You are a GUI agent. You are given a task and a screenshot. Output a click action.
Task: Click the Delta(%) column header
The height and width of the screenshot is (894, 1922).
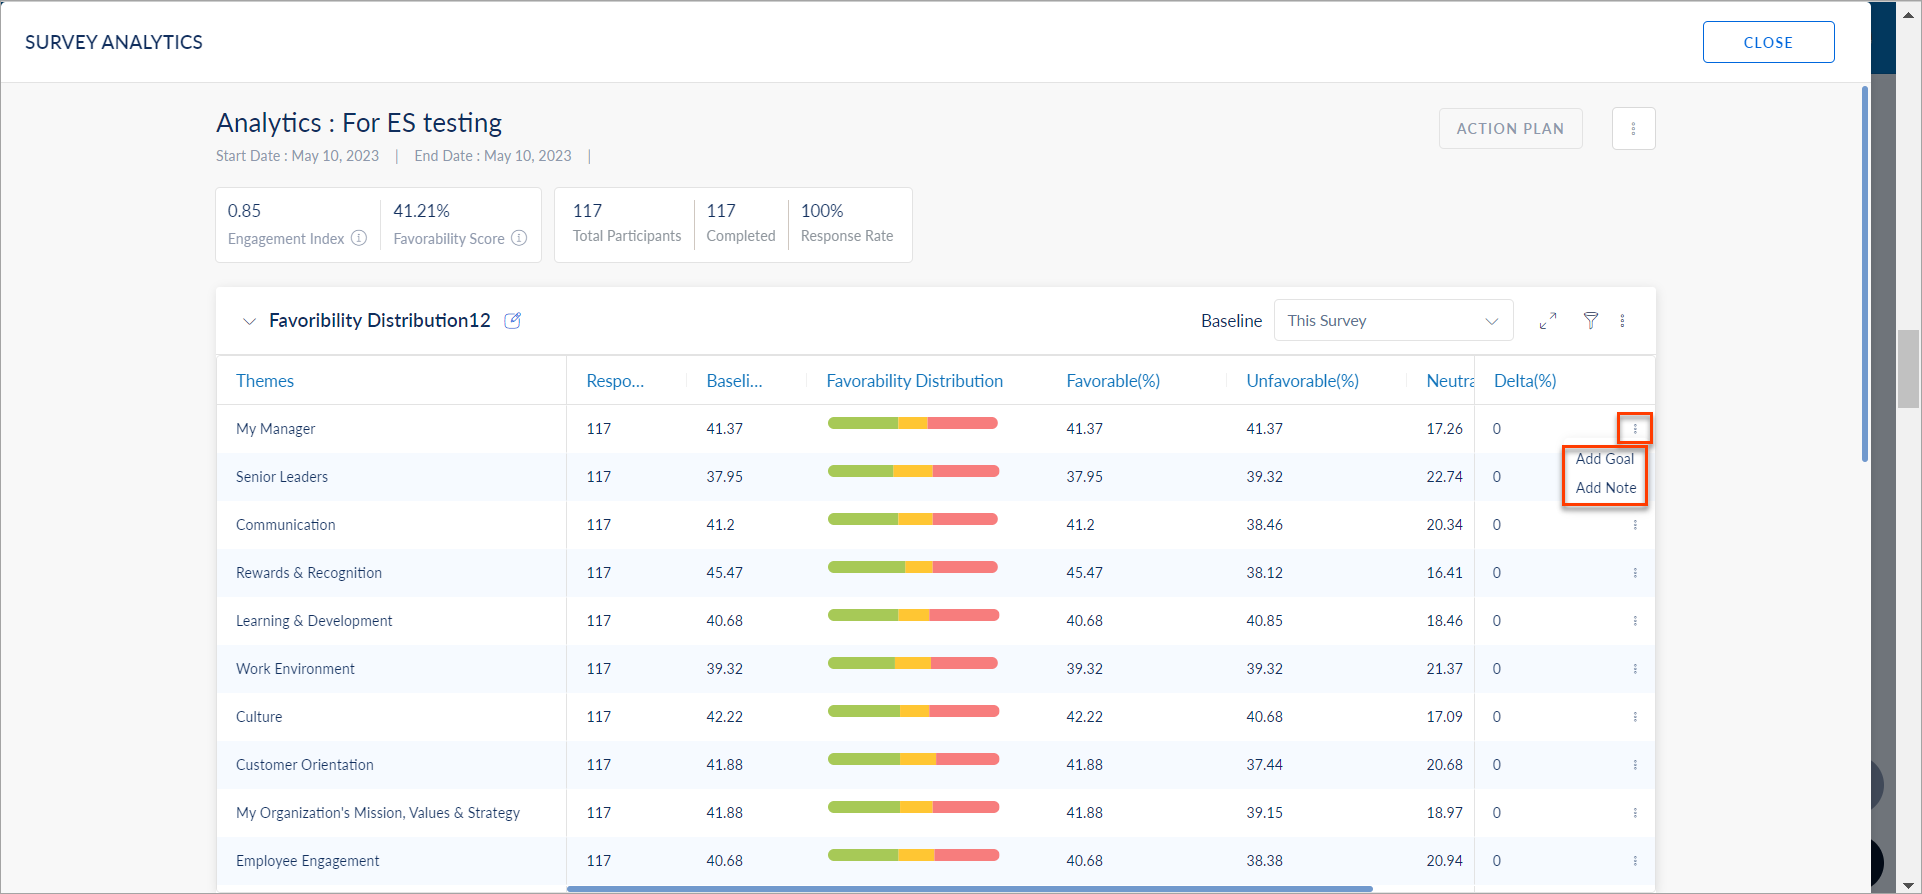pyautogui.click(x=1525, y=381)
